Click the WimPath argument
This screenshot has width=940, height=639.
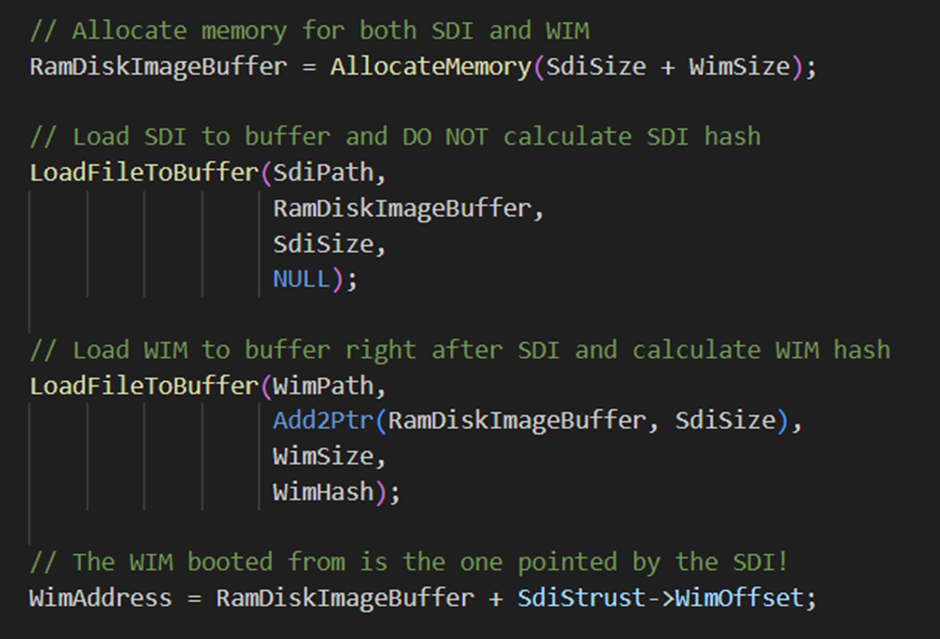coord(323,385)
